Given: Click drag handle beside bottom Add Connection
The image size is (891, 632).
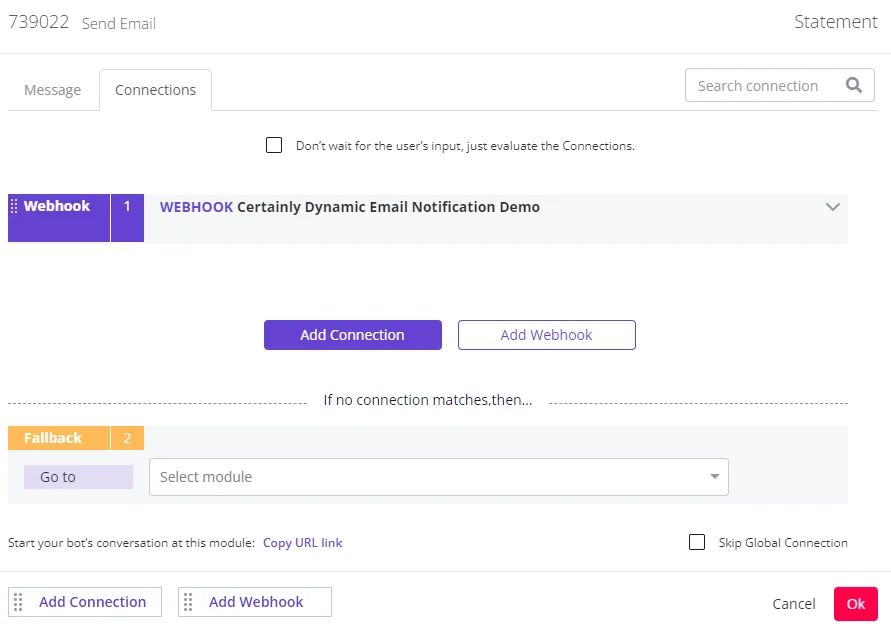Looking at the screenshot, I should [18, 602].
